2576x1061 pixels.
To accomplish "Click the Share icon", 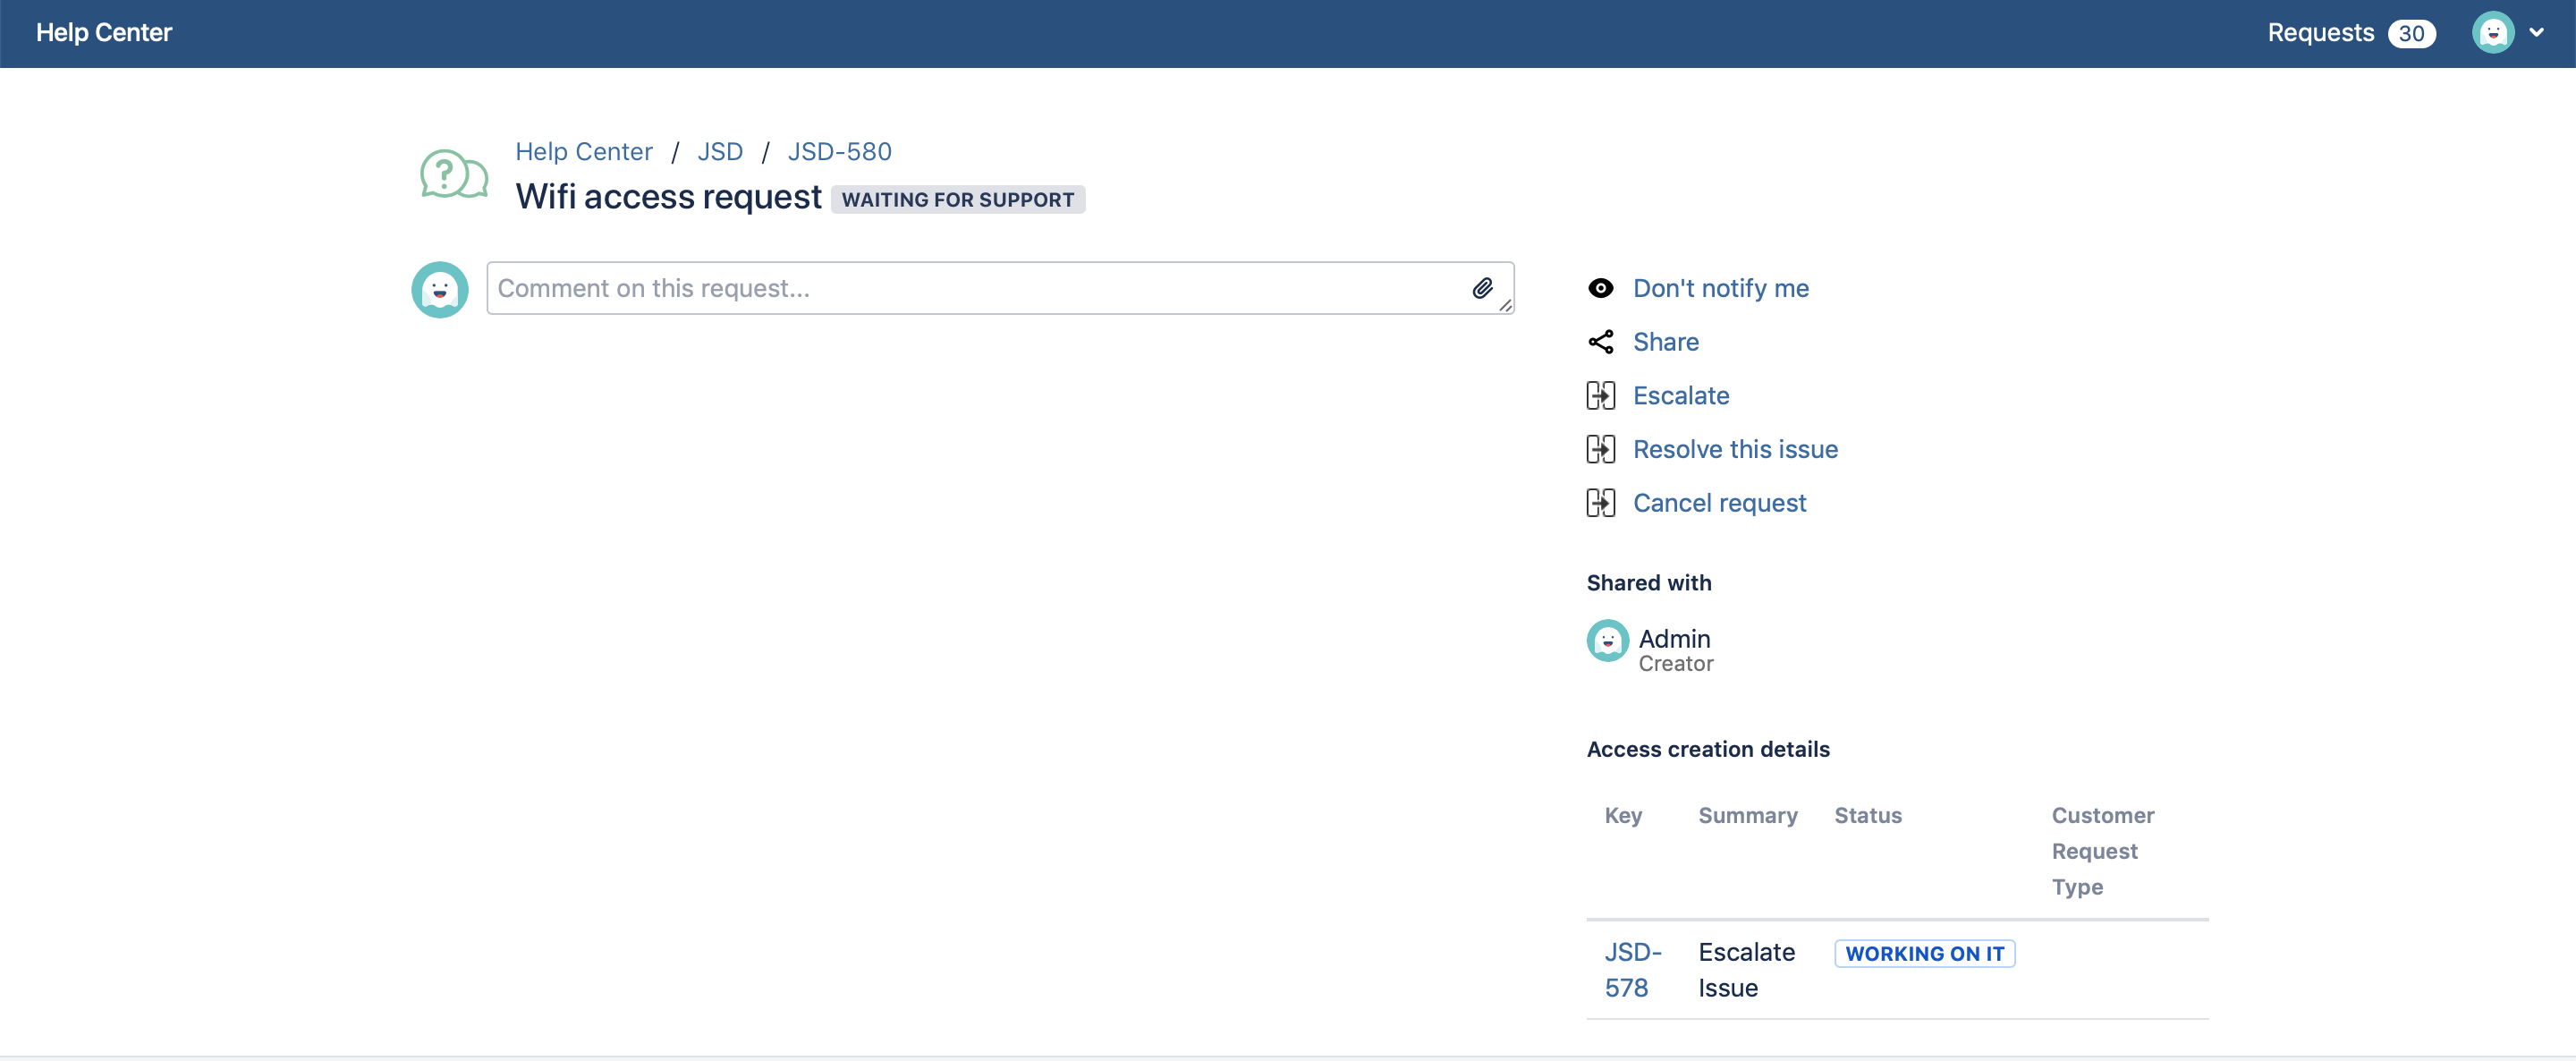I will tap(1600, 342).
